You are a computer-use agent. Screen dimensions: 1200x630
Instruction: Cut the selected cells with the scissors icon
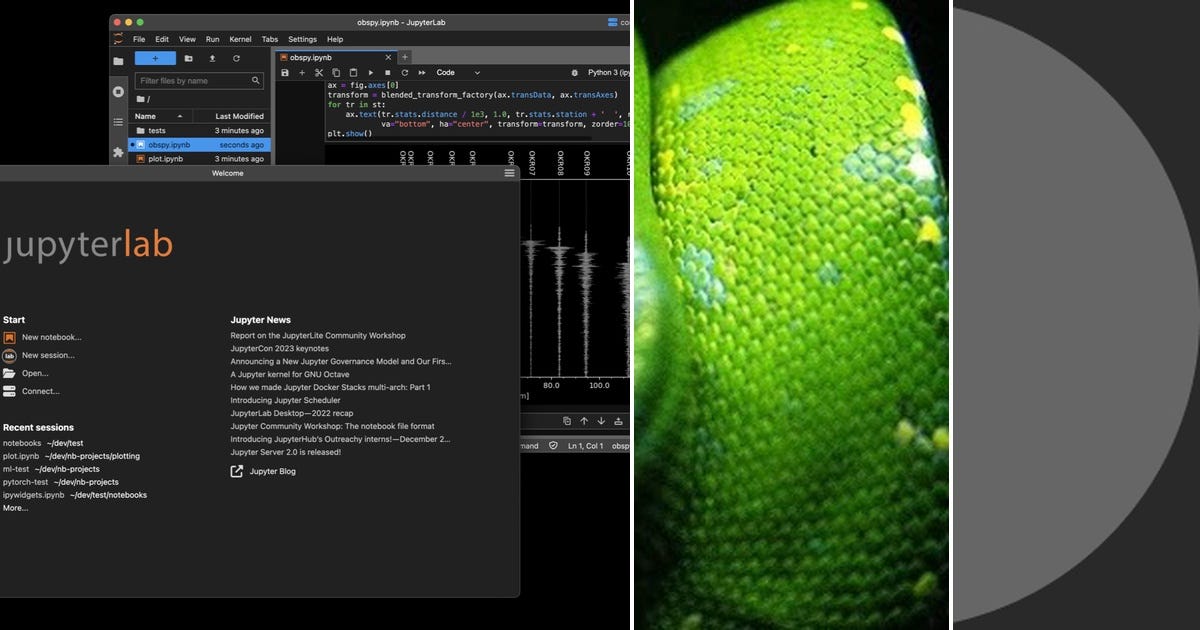coord(318,72)
